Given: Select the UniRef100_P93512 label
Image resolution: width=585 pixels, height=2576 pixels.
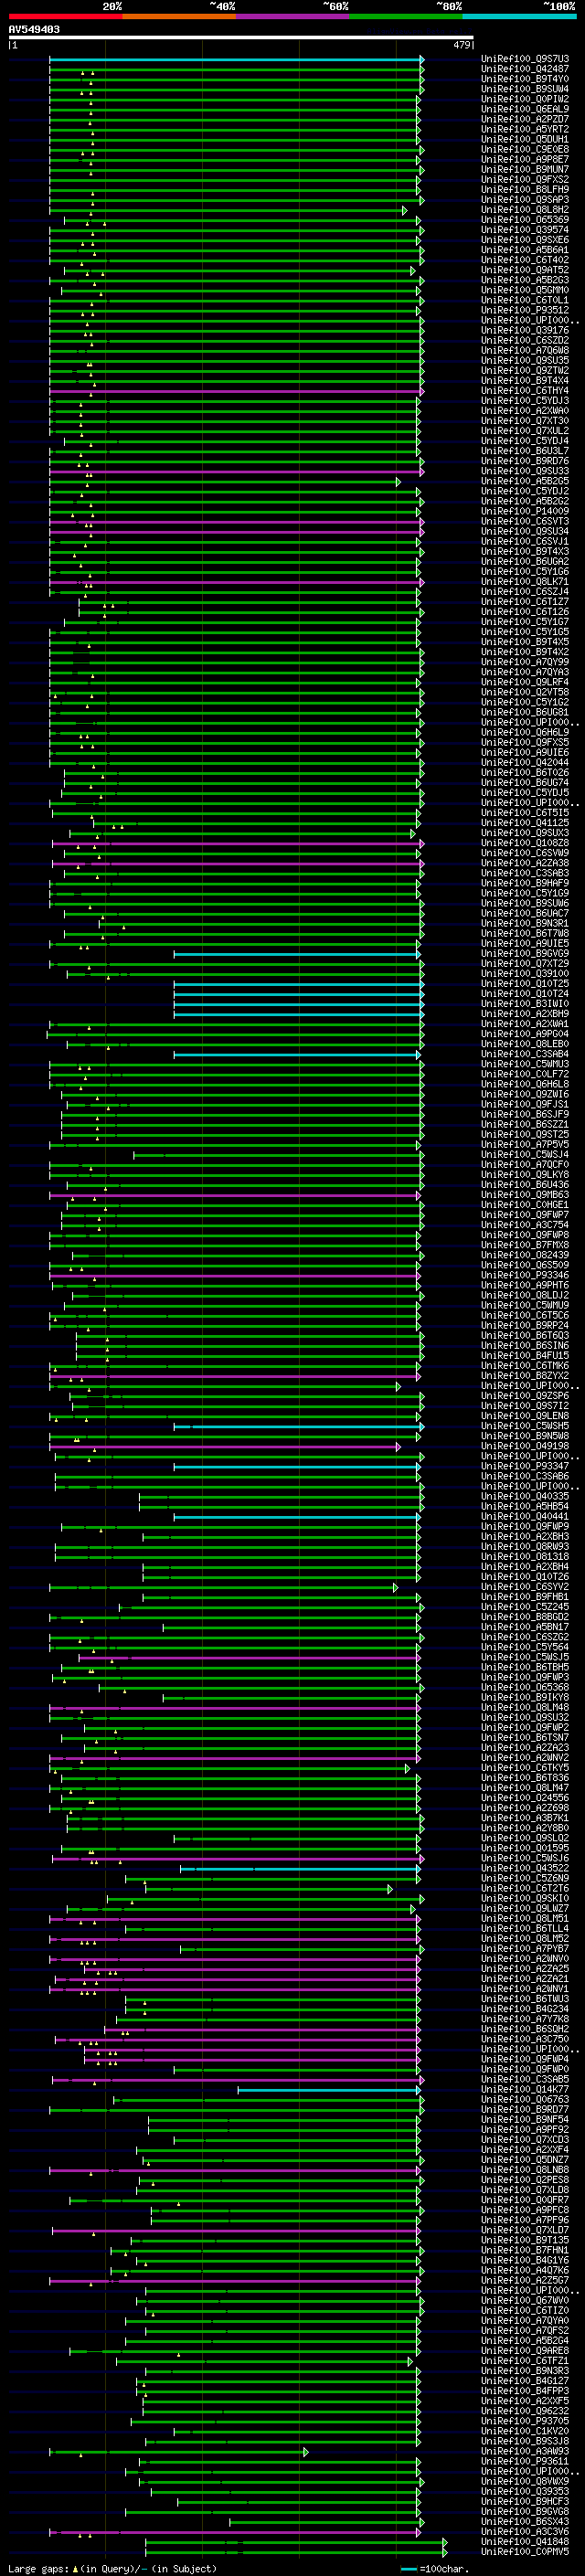Looking at the screenshot, I should [x=525, y=310].
